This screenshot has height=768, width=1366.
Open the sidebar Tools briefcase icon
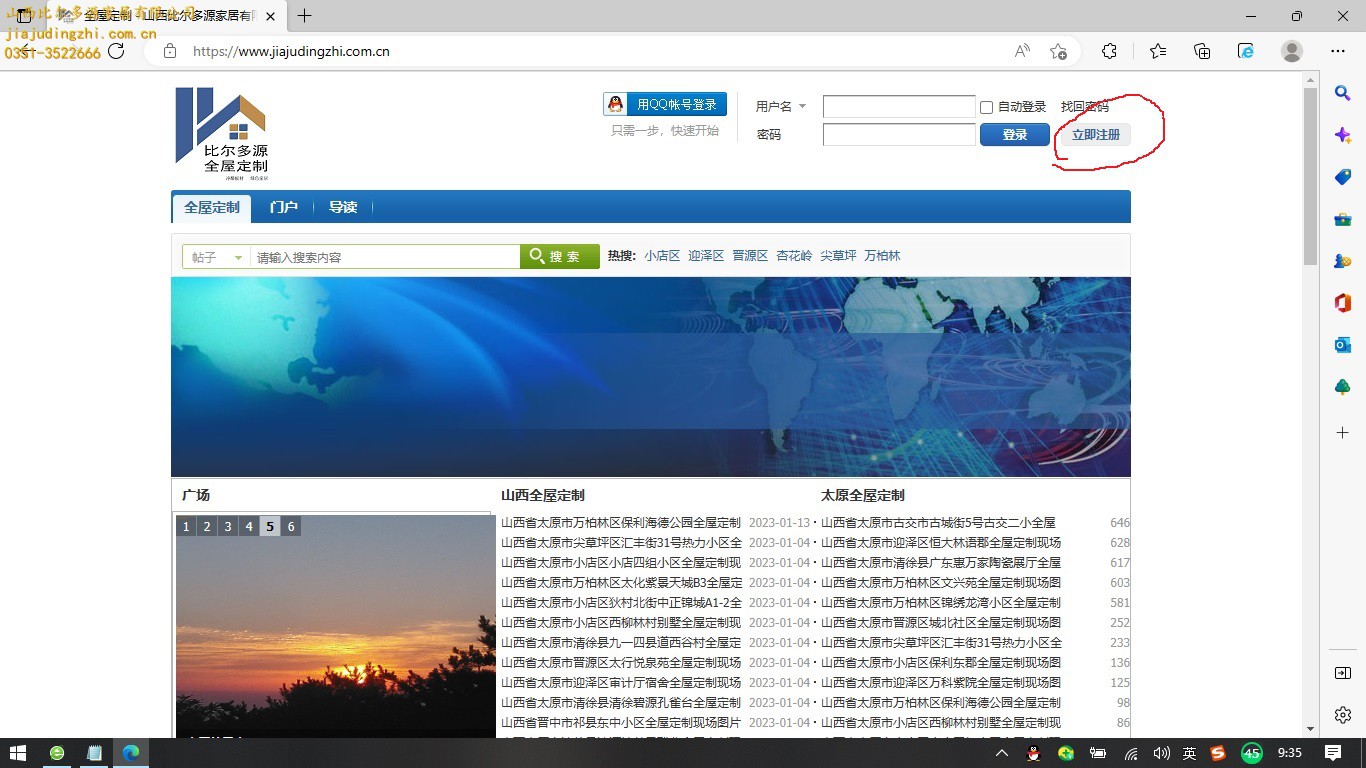pyautogui.click(x=1343, y=219)
